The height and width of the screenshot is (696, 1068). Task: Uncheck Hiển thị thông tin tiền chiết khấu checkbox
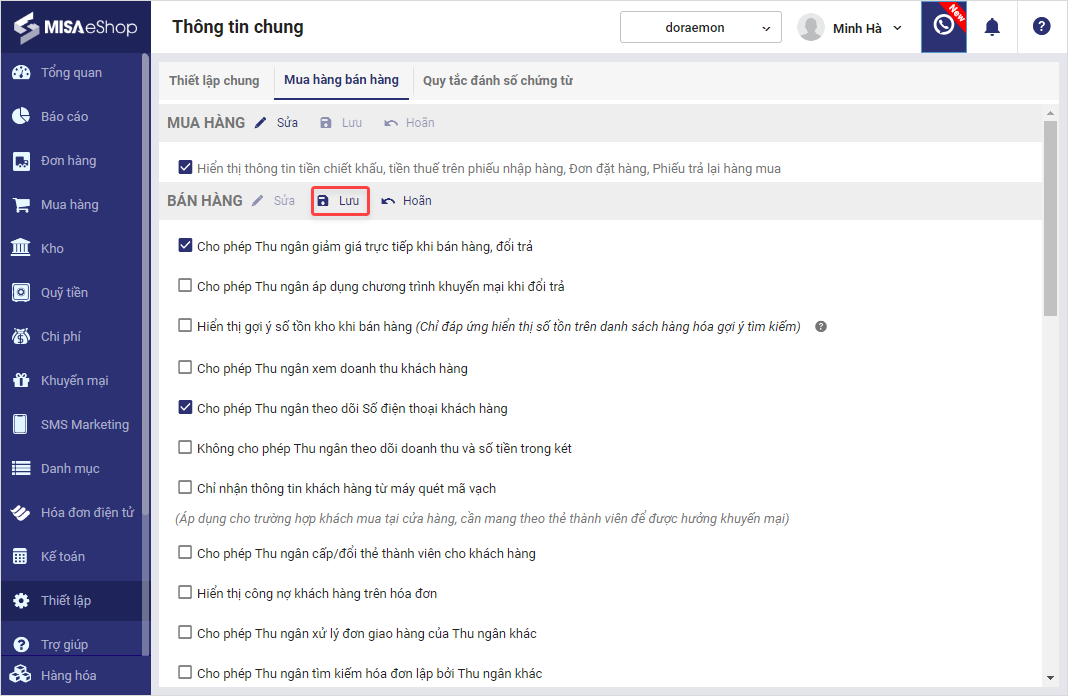tap(185, 167)
